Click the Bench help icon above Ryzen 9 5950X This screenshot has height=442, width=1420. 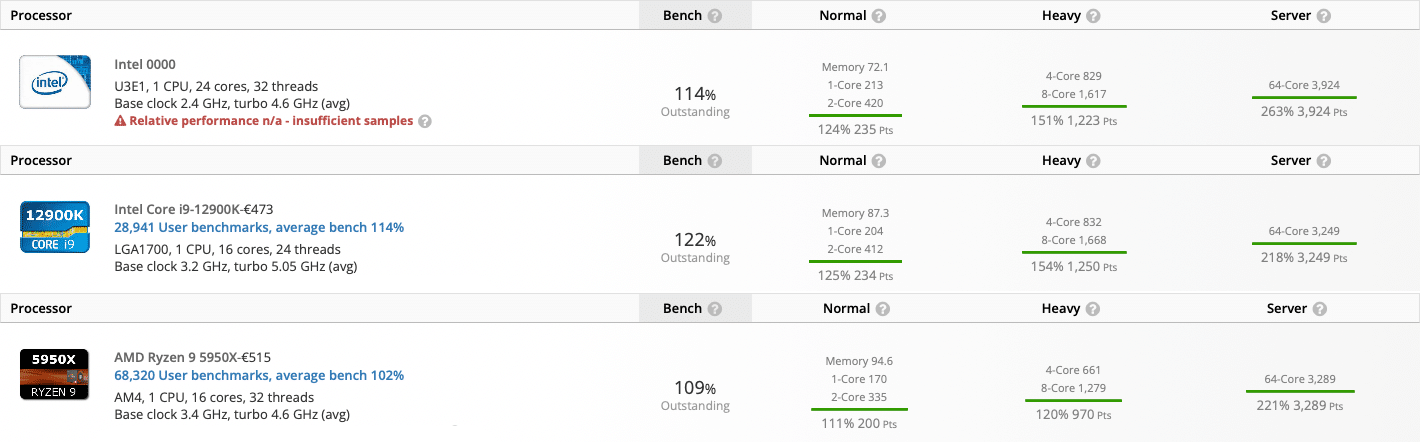[x=715, y=309]
